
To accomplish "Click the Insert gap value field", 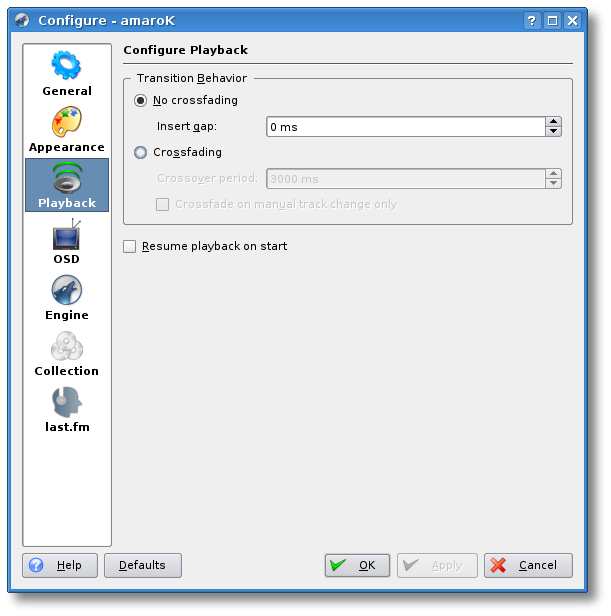I will (x=405, y=127).
